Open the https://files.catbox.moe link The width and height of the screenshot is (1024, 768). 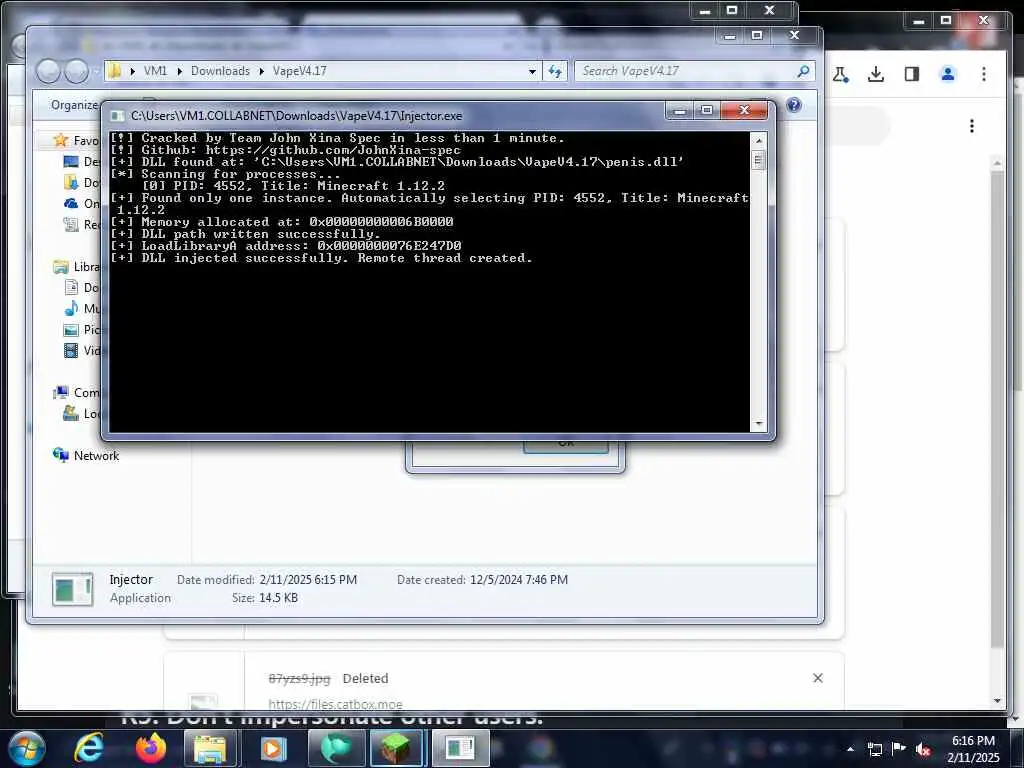(x=335, y=704)
